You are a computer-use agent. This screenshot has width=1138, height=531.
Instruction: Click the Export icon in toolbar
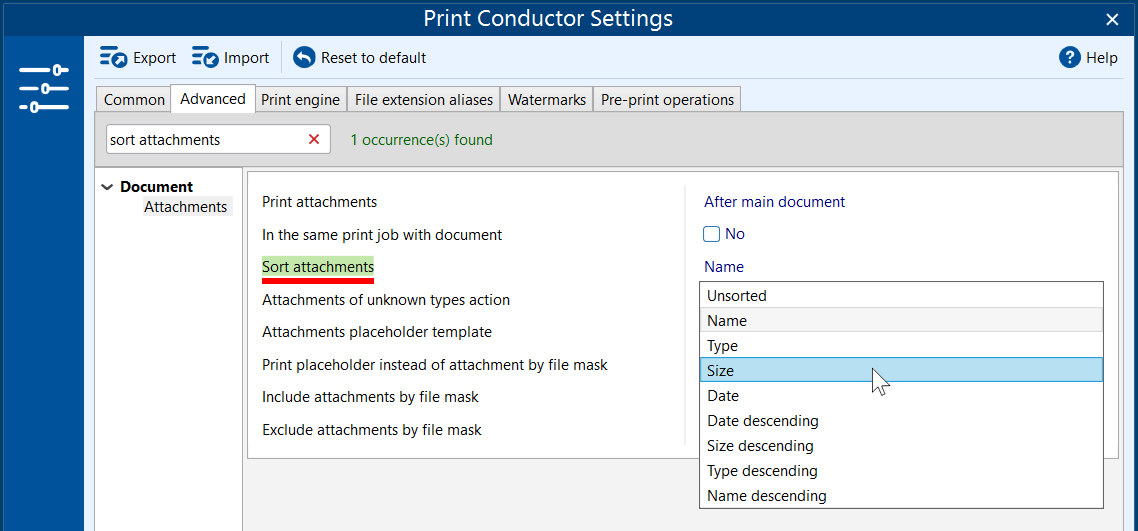[x=113, y=58]
